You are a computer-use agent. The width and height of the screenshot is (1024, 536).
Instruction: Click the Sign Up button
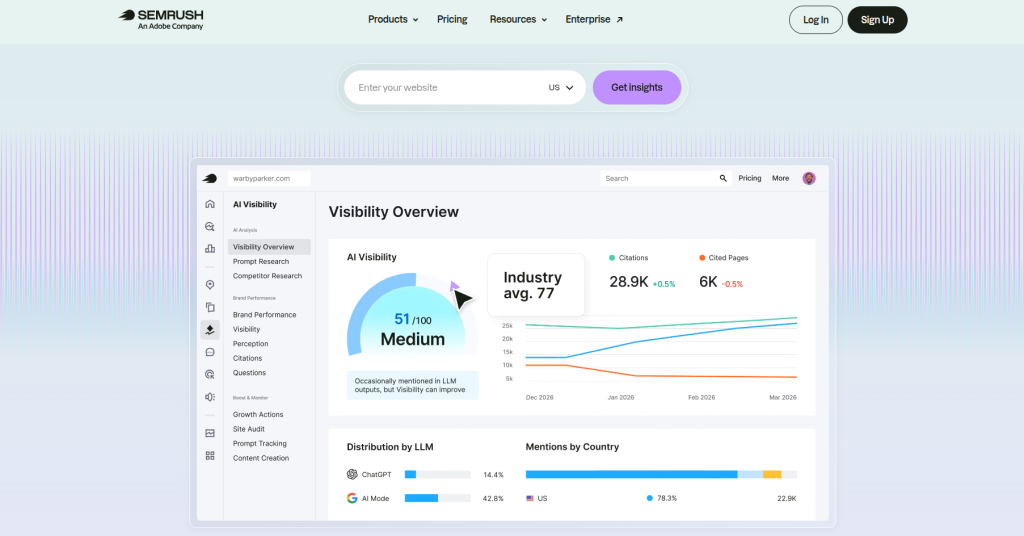(877, 20)
